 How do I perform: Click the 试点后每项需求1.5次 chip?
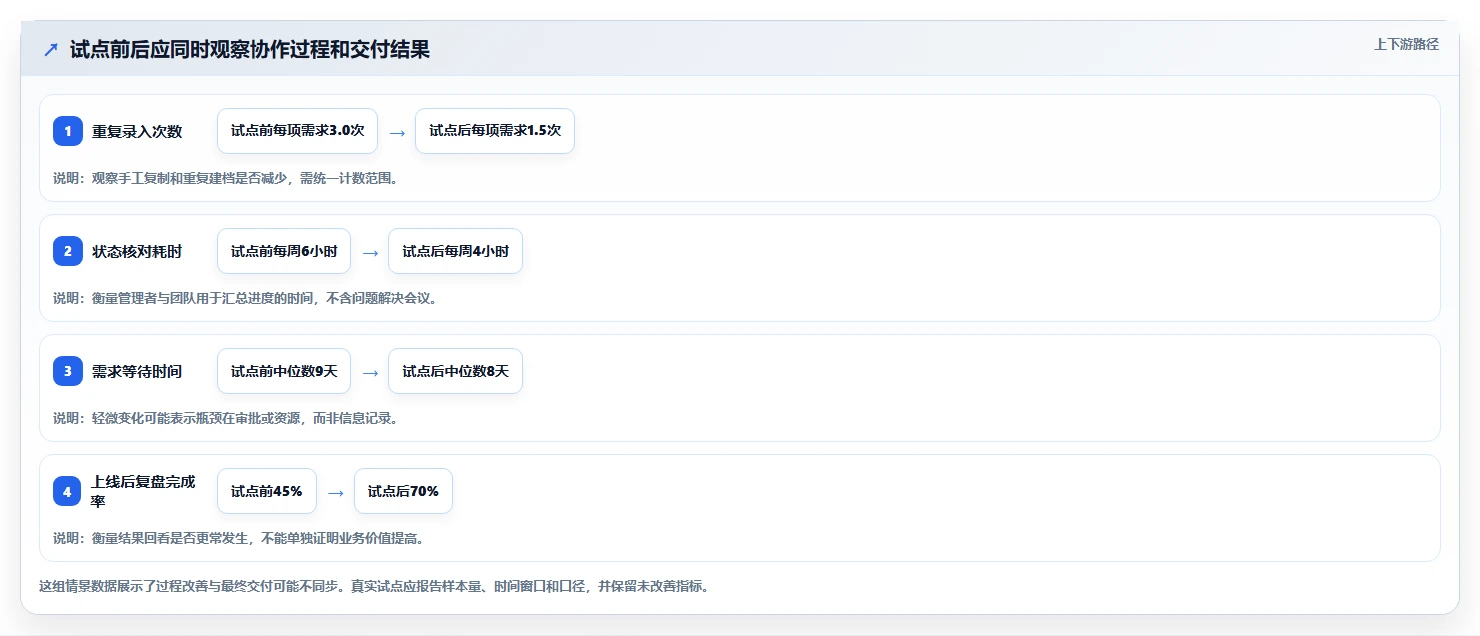495,131
